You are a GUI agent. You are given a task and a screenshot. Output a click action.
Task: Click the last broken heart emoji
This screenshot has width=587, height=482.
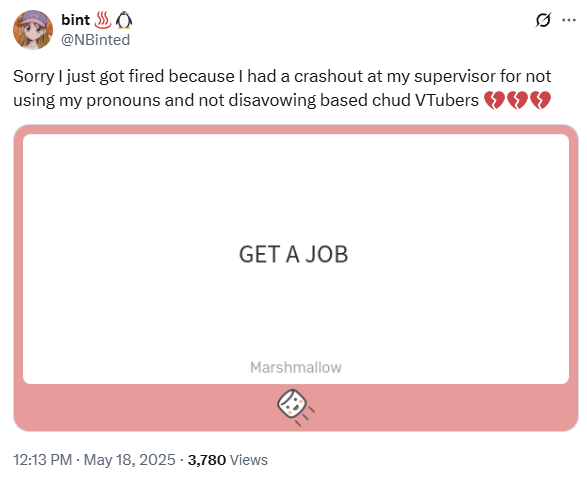click(x=541, y=100)
